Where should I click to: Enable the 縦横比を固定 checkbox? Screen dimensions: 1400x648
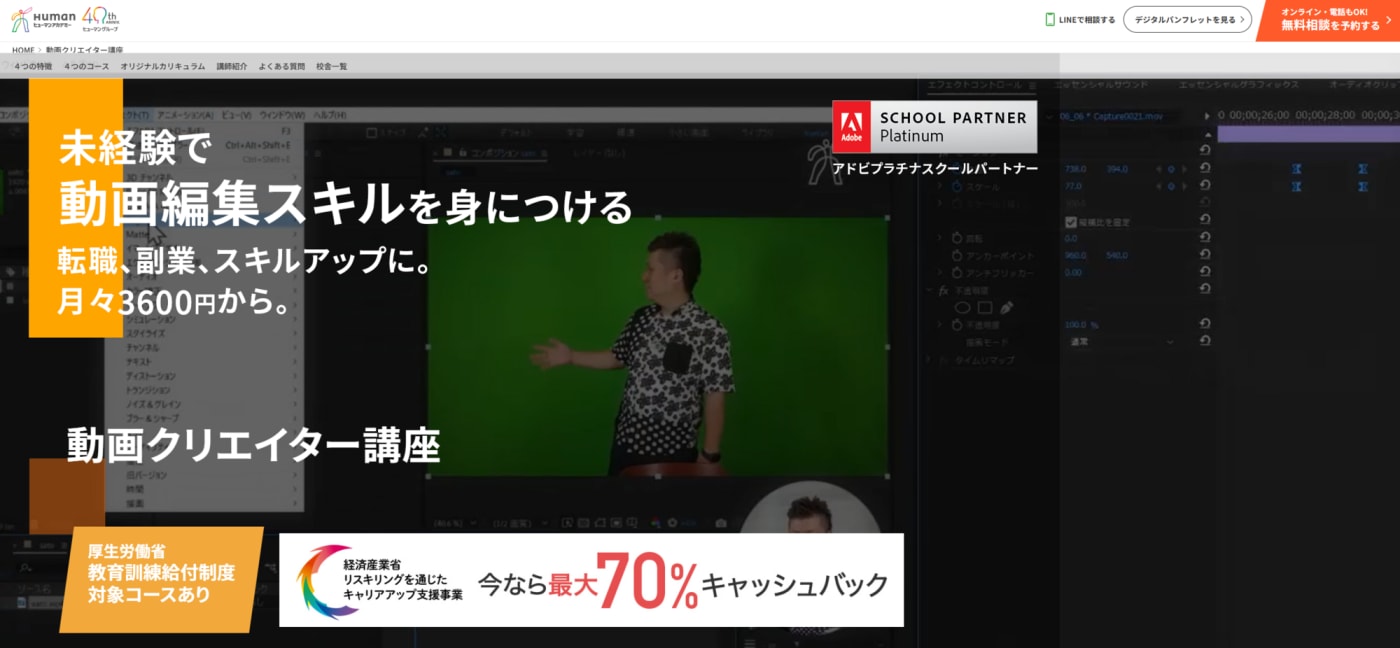[1070, 221]
